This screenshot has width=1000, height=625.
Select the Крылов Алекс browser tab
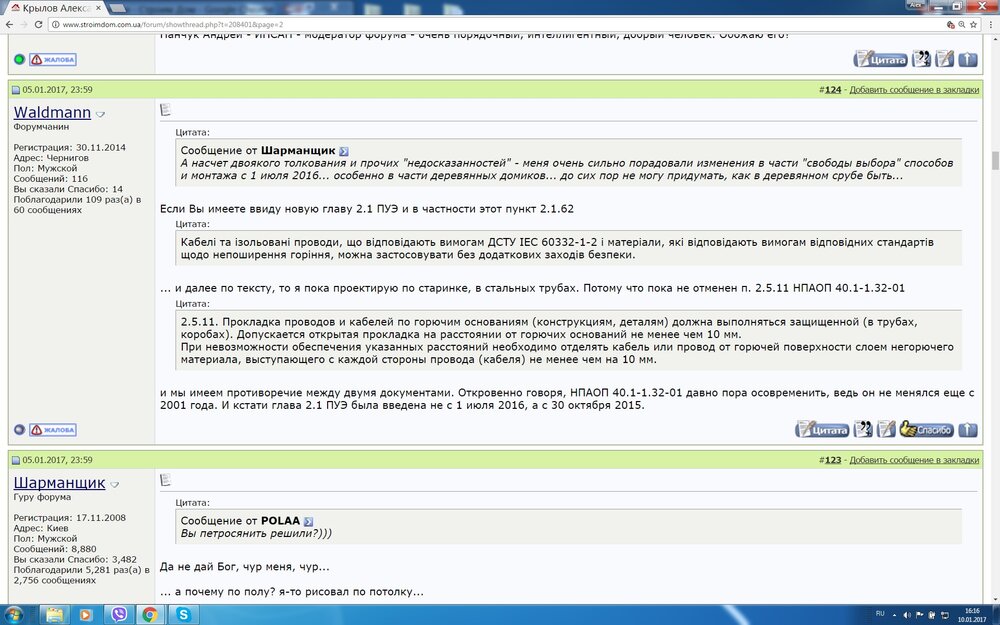pyautogui.click(x=55, y=8)
